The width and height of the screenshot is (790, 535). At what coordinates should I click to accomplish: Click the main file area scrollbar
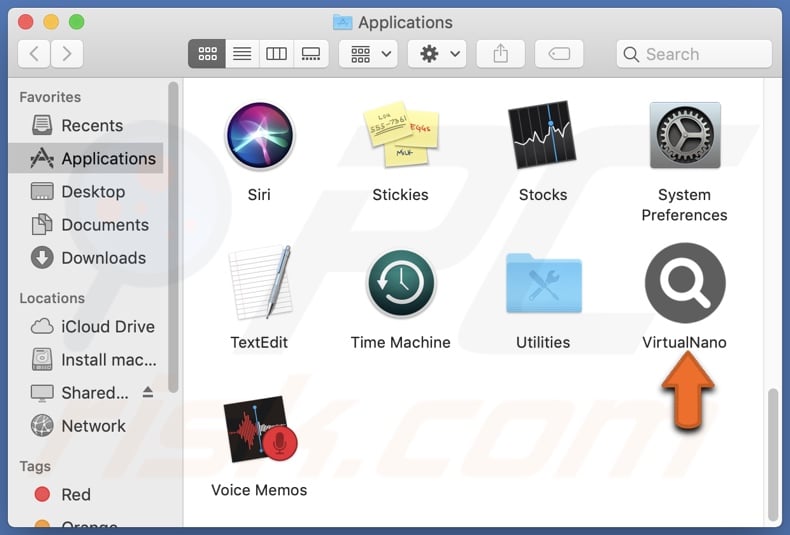click(x=773, y=453)
